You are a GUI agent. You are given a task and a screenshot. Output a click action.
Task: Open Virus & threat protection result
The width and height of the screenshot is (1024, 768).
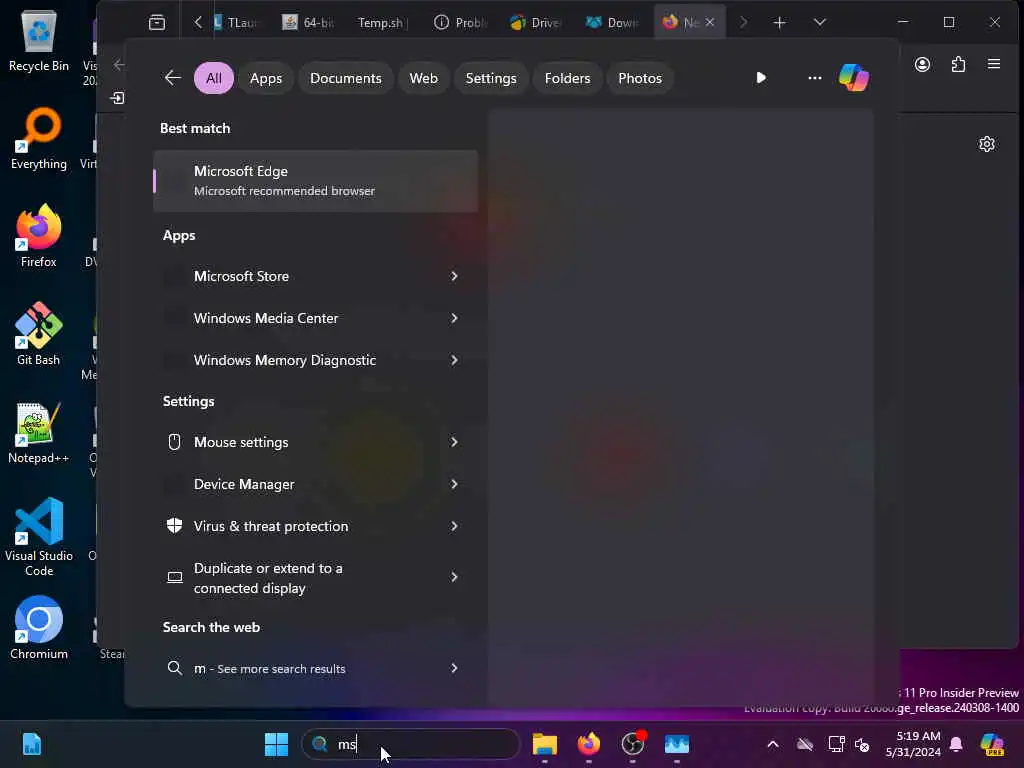click(315, 526)
